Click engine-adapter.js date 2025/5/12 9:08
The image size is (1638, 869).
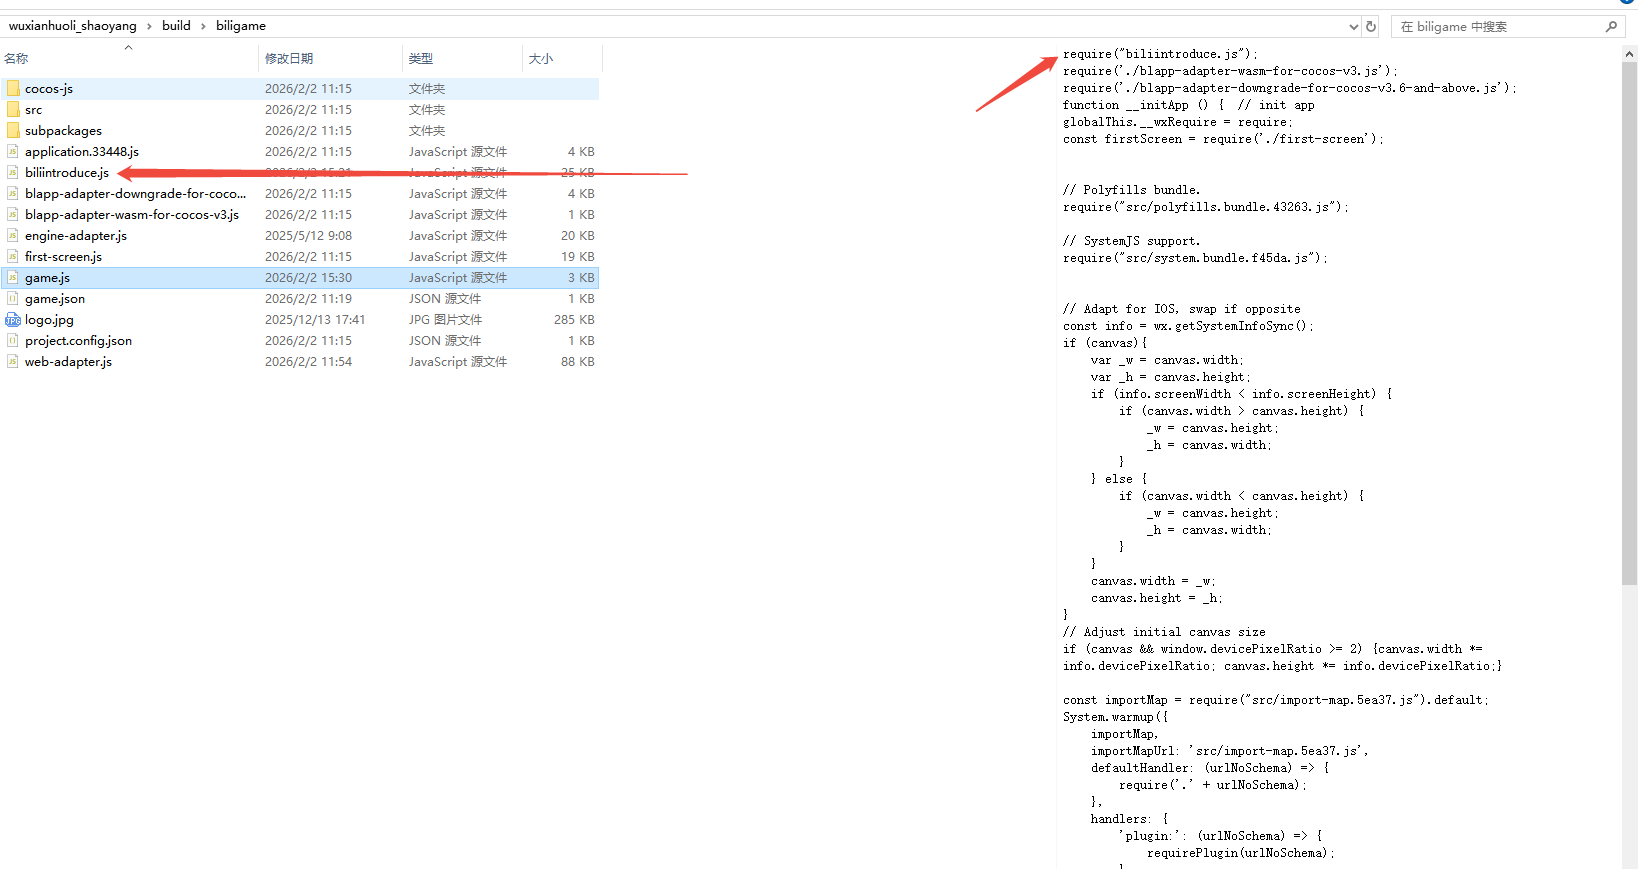pyautogui.click(x=308, y=236)
